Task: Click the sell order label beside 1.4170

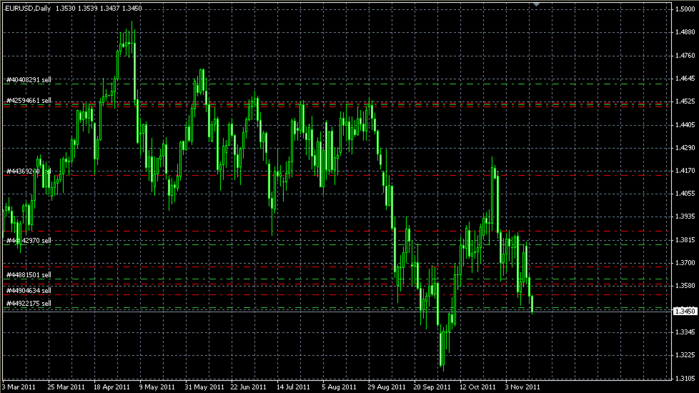Action: [29, 171]
